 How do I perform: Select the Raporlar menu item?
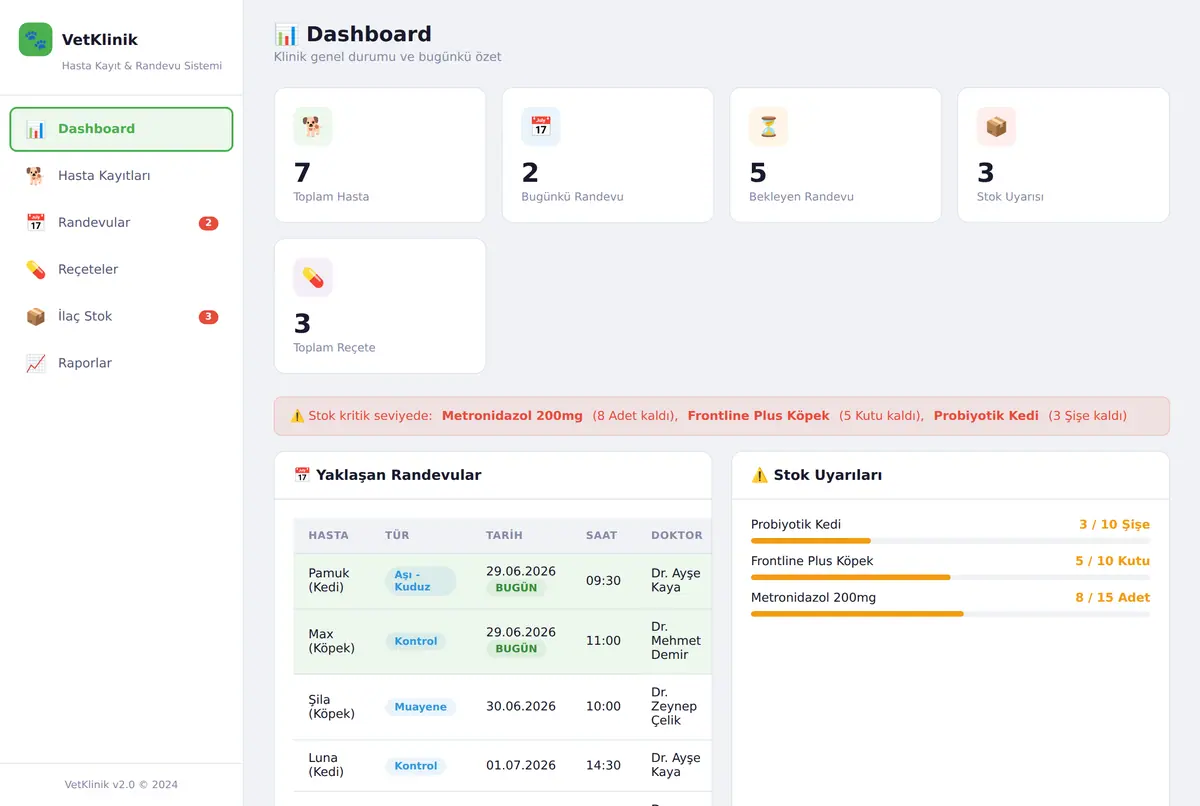[121, 364]
